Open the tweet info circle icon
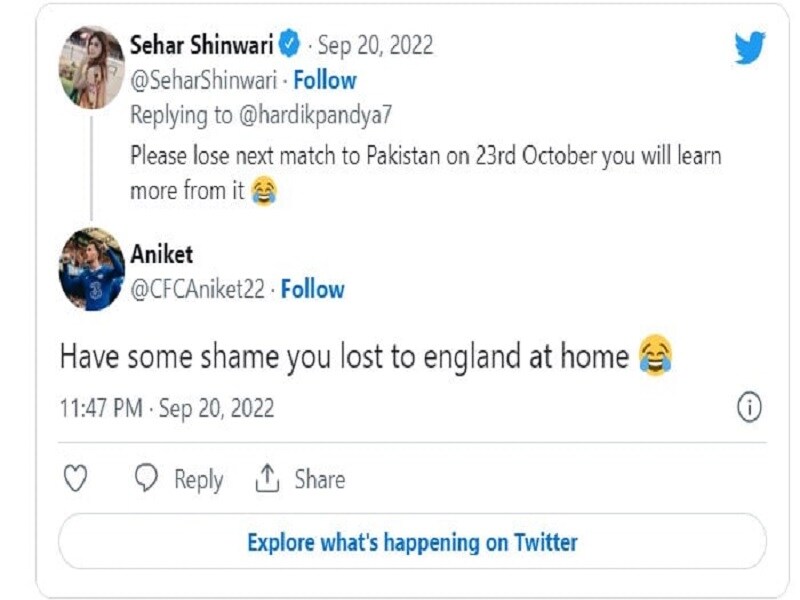The height and width of the screenshot is (600, 800). click(749, 407)
